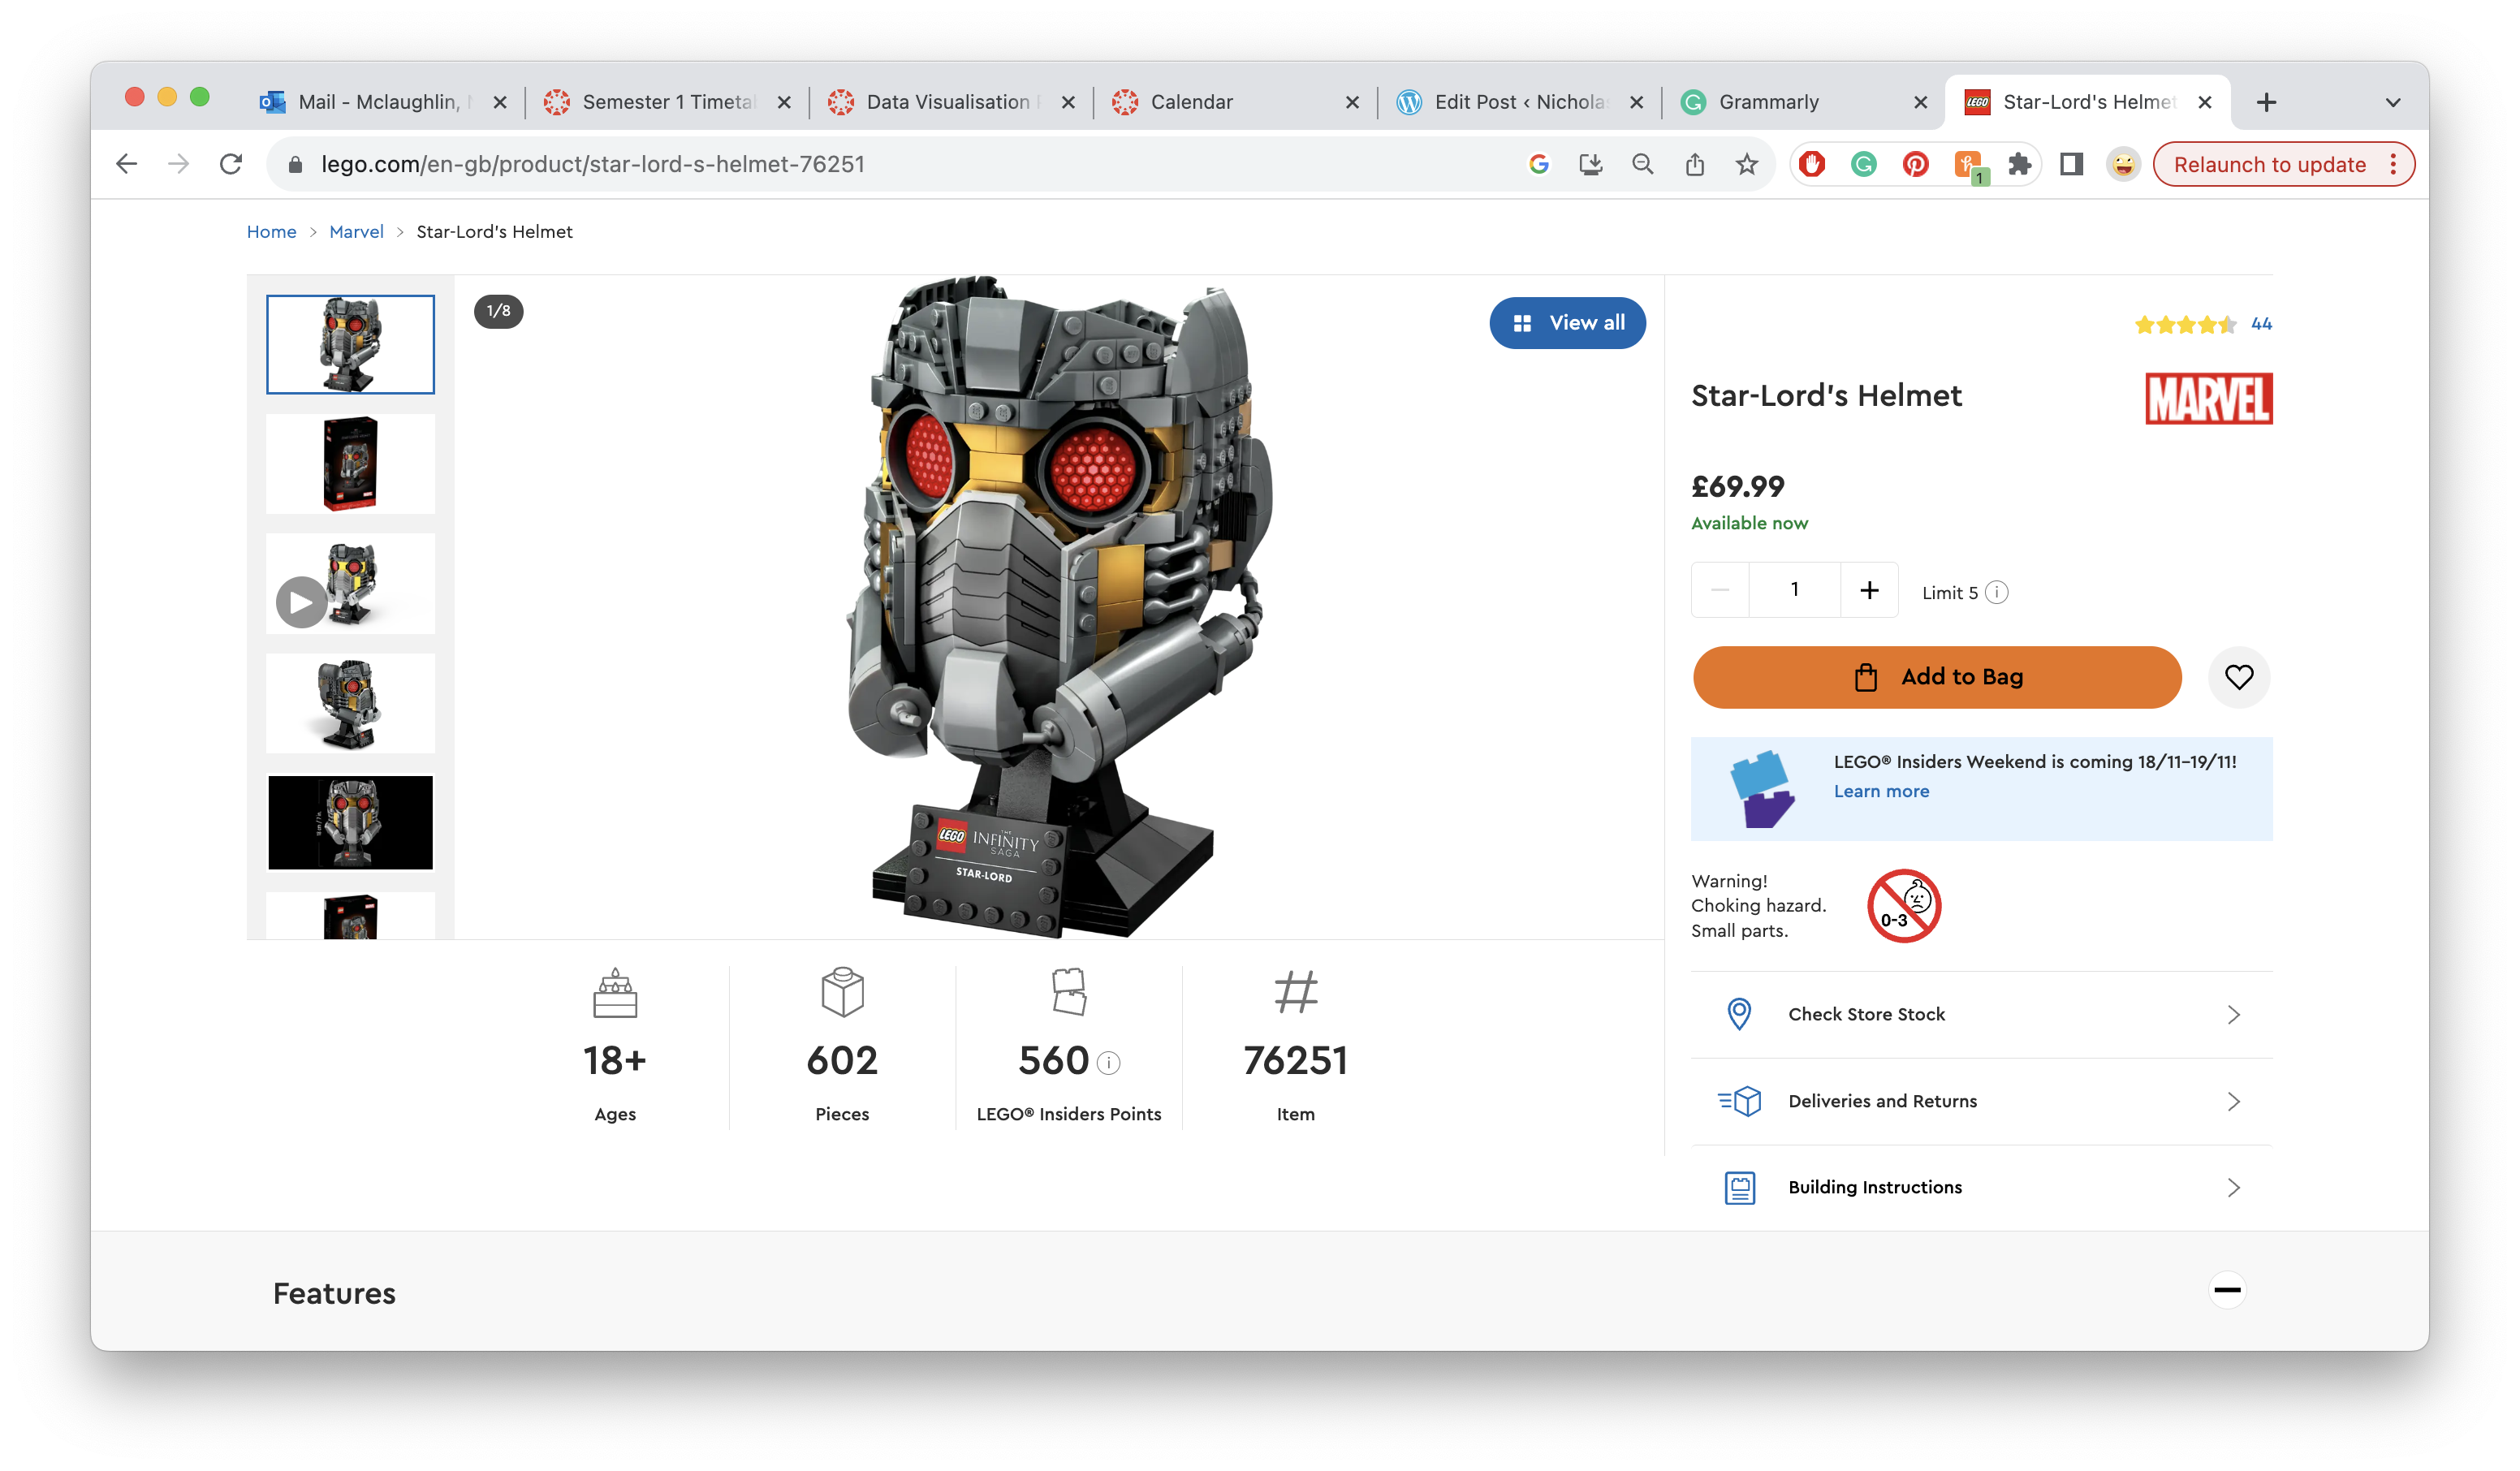Open the browser Extensions puzzle icon
The height and width of the screenshot is (1471, 2520).
pyautogui.click(x=2019, y=164)
